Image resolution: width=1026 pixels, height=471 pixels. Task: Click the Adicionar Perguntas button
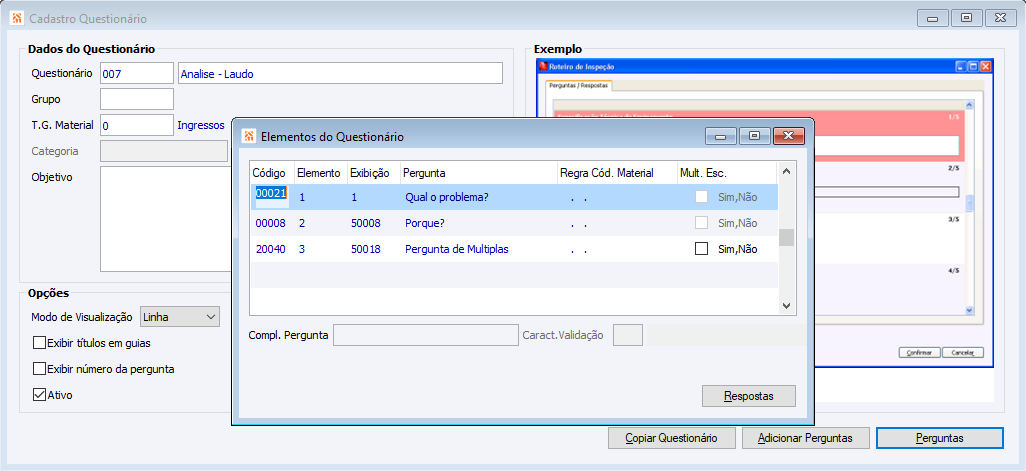click(x=804, y=438)
